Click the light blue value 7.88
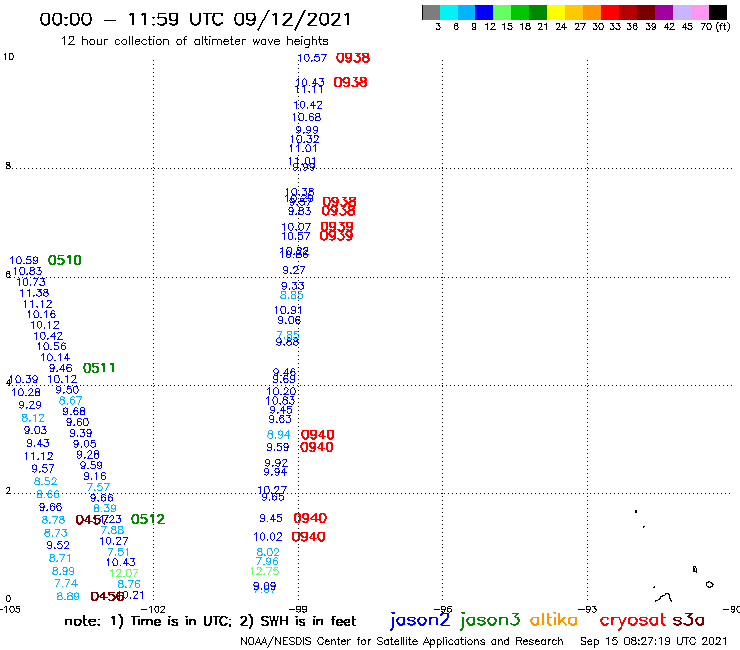This screenshot has height=650, width=740. coord(112,530)
